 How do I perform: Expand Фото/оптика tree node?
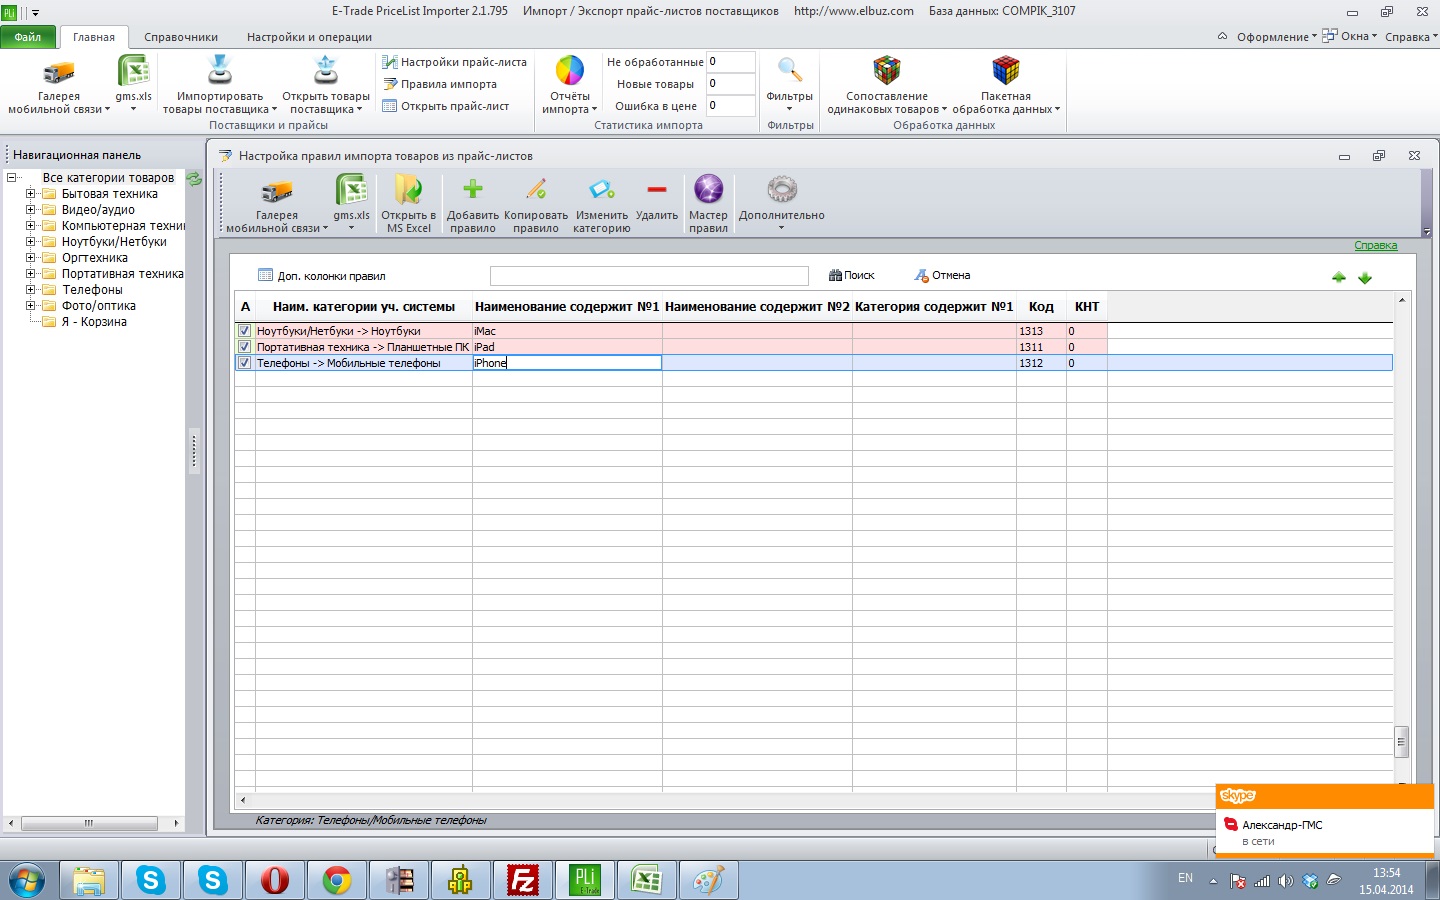(x=30, y=306)
